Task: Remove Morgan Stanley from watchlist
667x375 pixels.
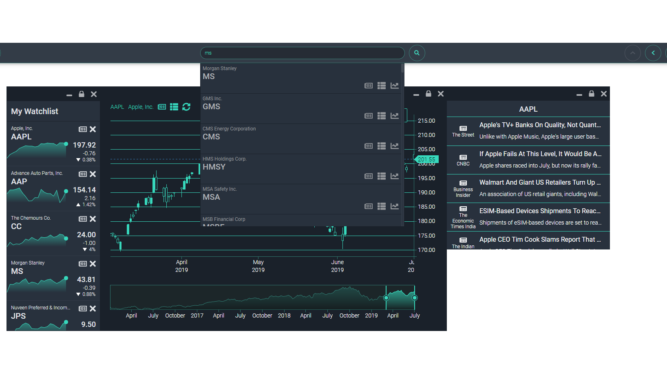Action: pos(93,264)
